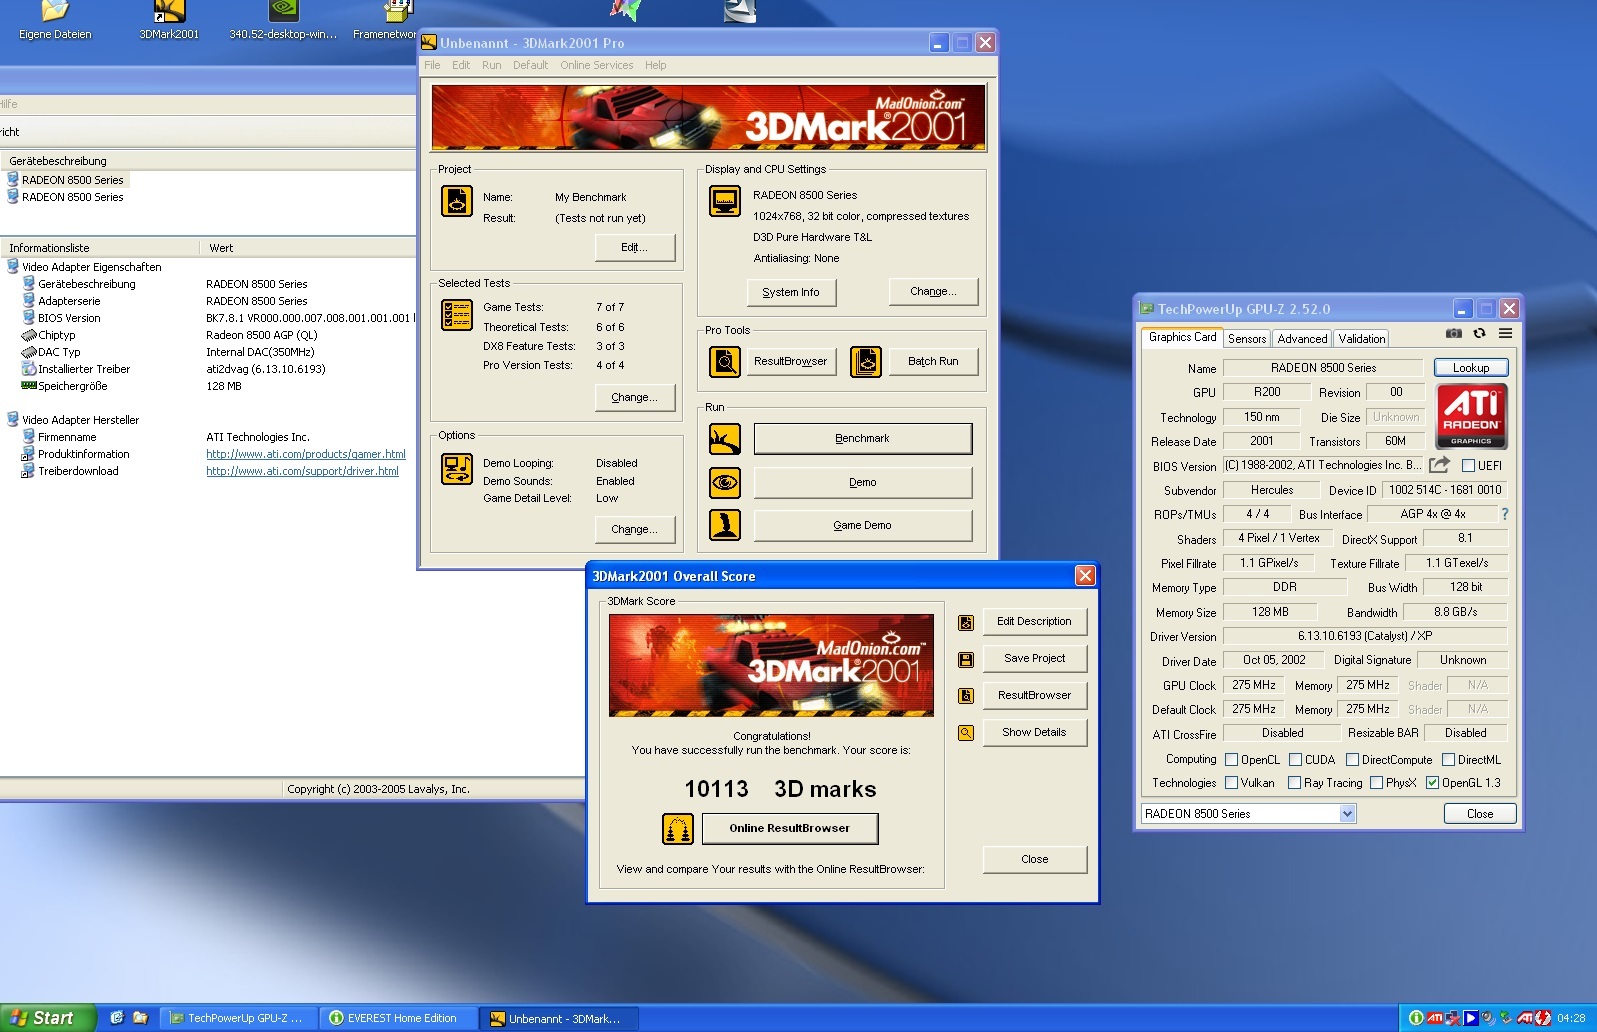This screenshot has height=1032, width=1597.
Task: Toggle the DirectML checkbox
Action: [x=1448, y=760]
